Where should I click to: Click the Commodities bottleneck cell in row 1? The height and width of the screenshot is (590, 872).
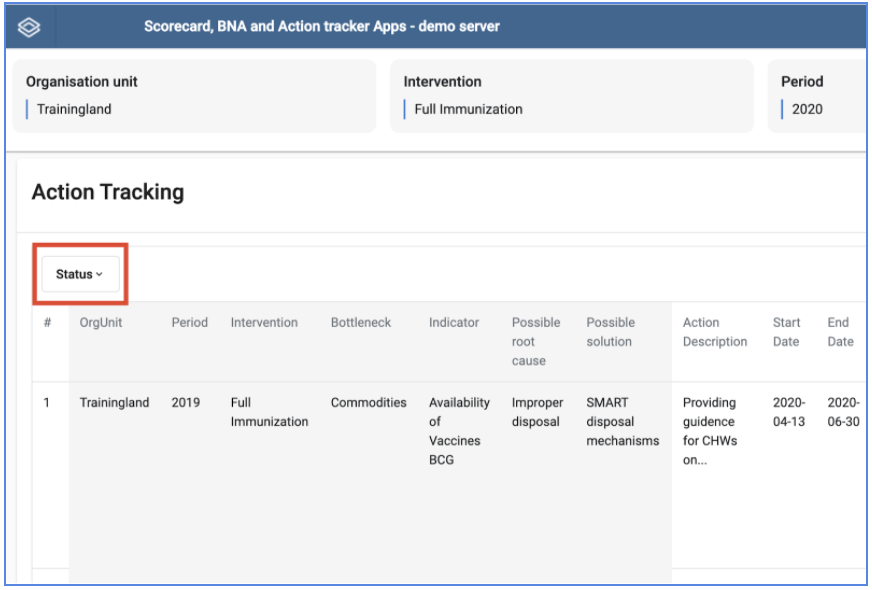tap(369, 403)
